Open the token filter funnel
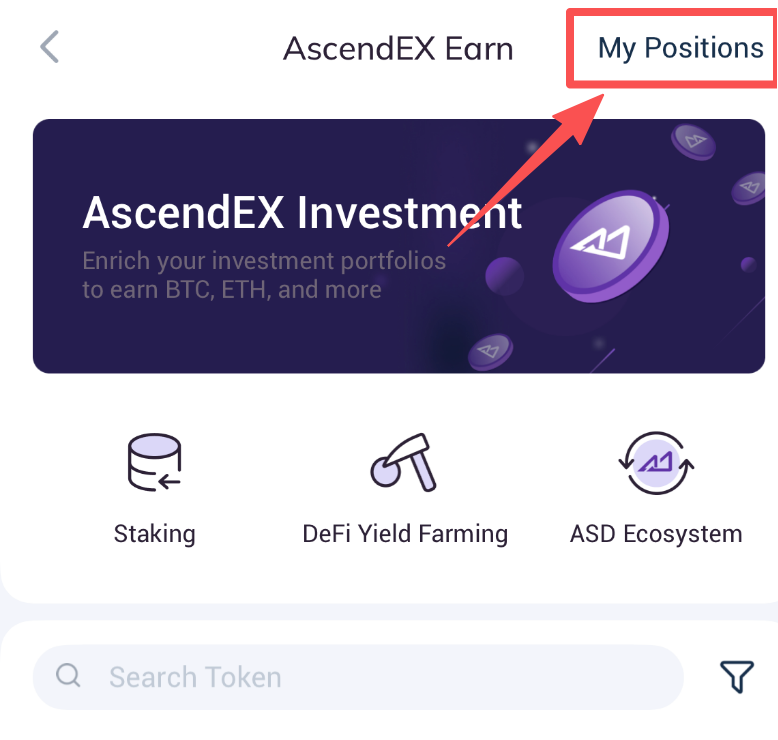 pos(737,677)
